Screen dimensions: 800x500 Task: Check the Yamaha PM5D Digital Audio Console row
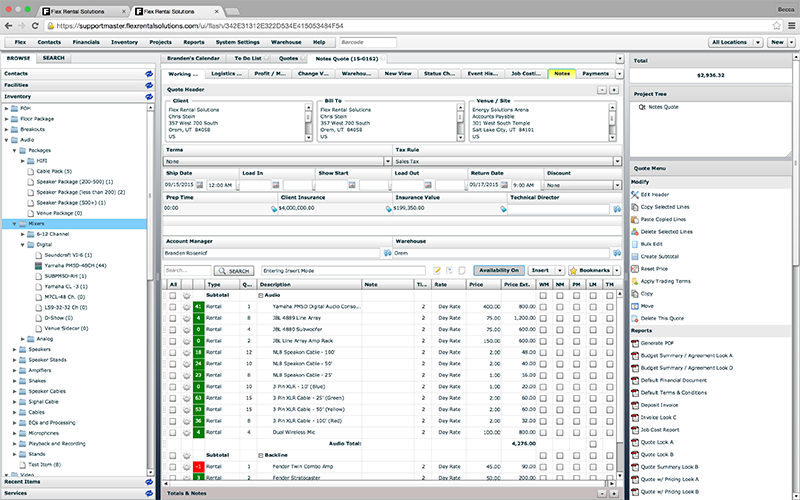(x=172, y=307)
